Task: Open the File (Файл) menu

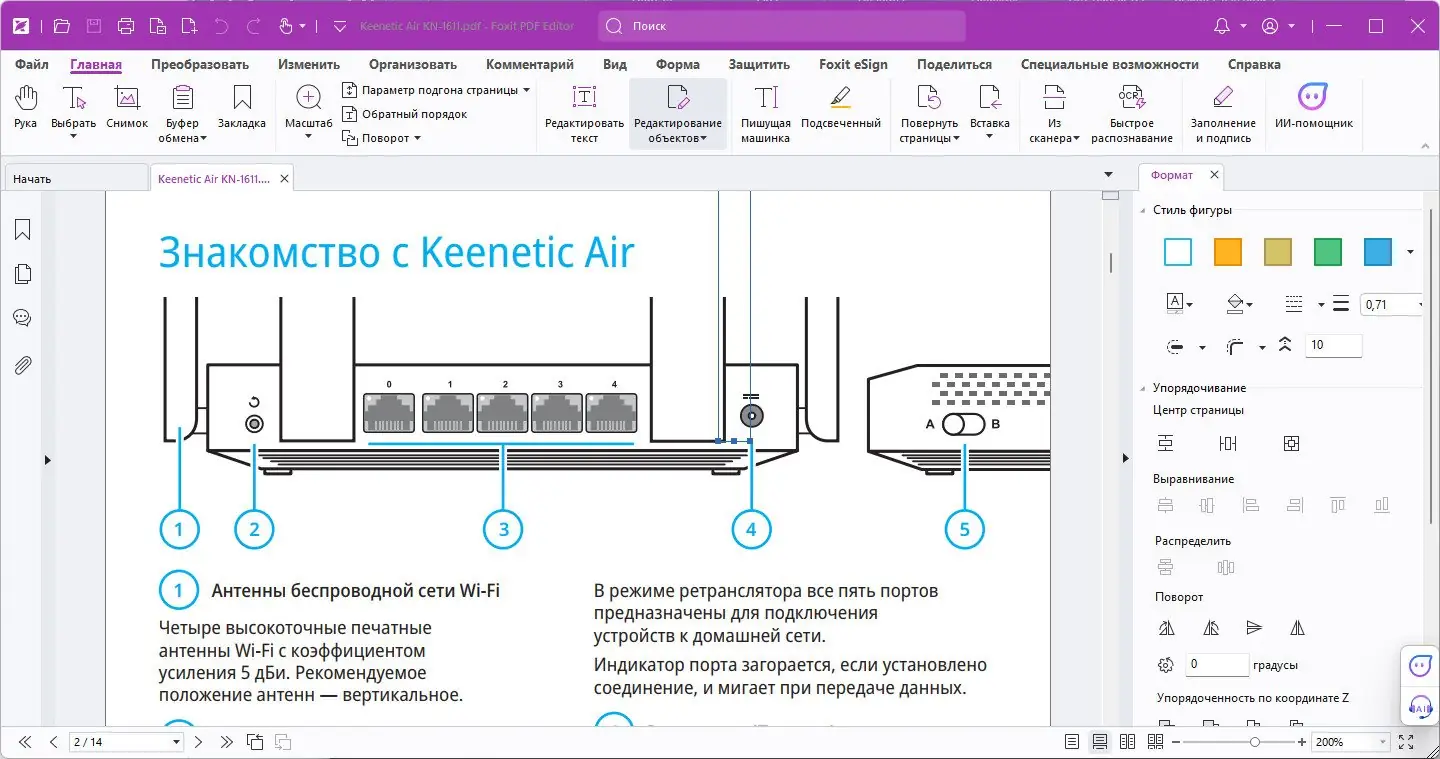Action: (x=32, y=64)
